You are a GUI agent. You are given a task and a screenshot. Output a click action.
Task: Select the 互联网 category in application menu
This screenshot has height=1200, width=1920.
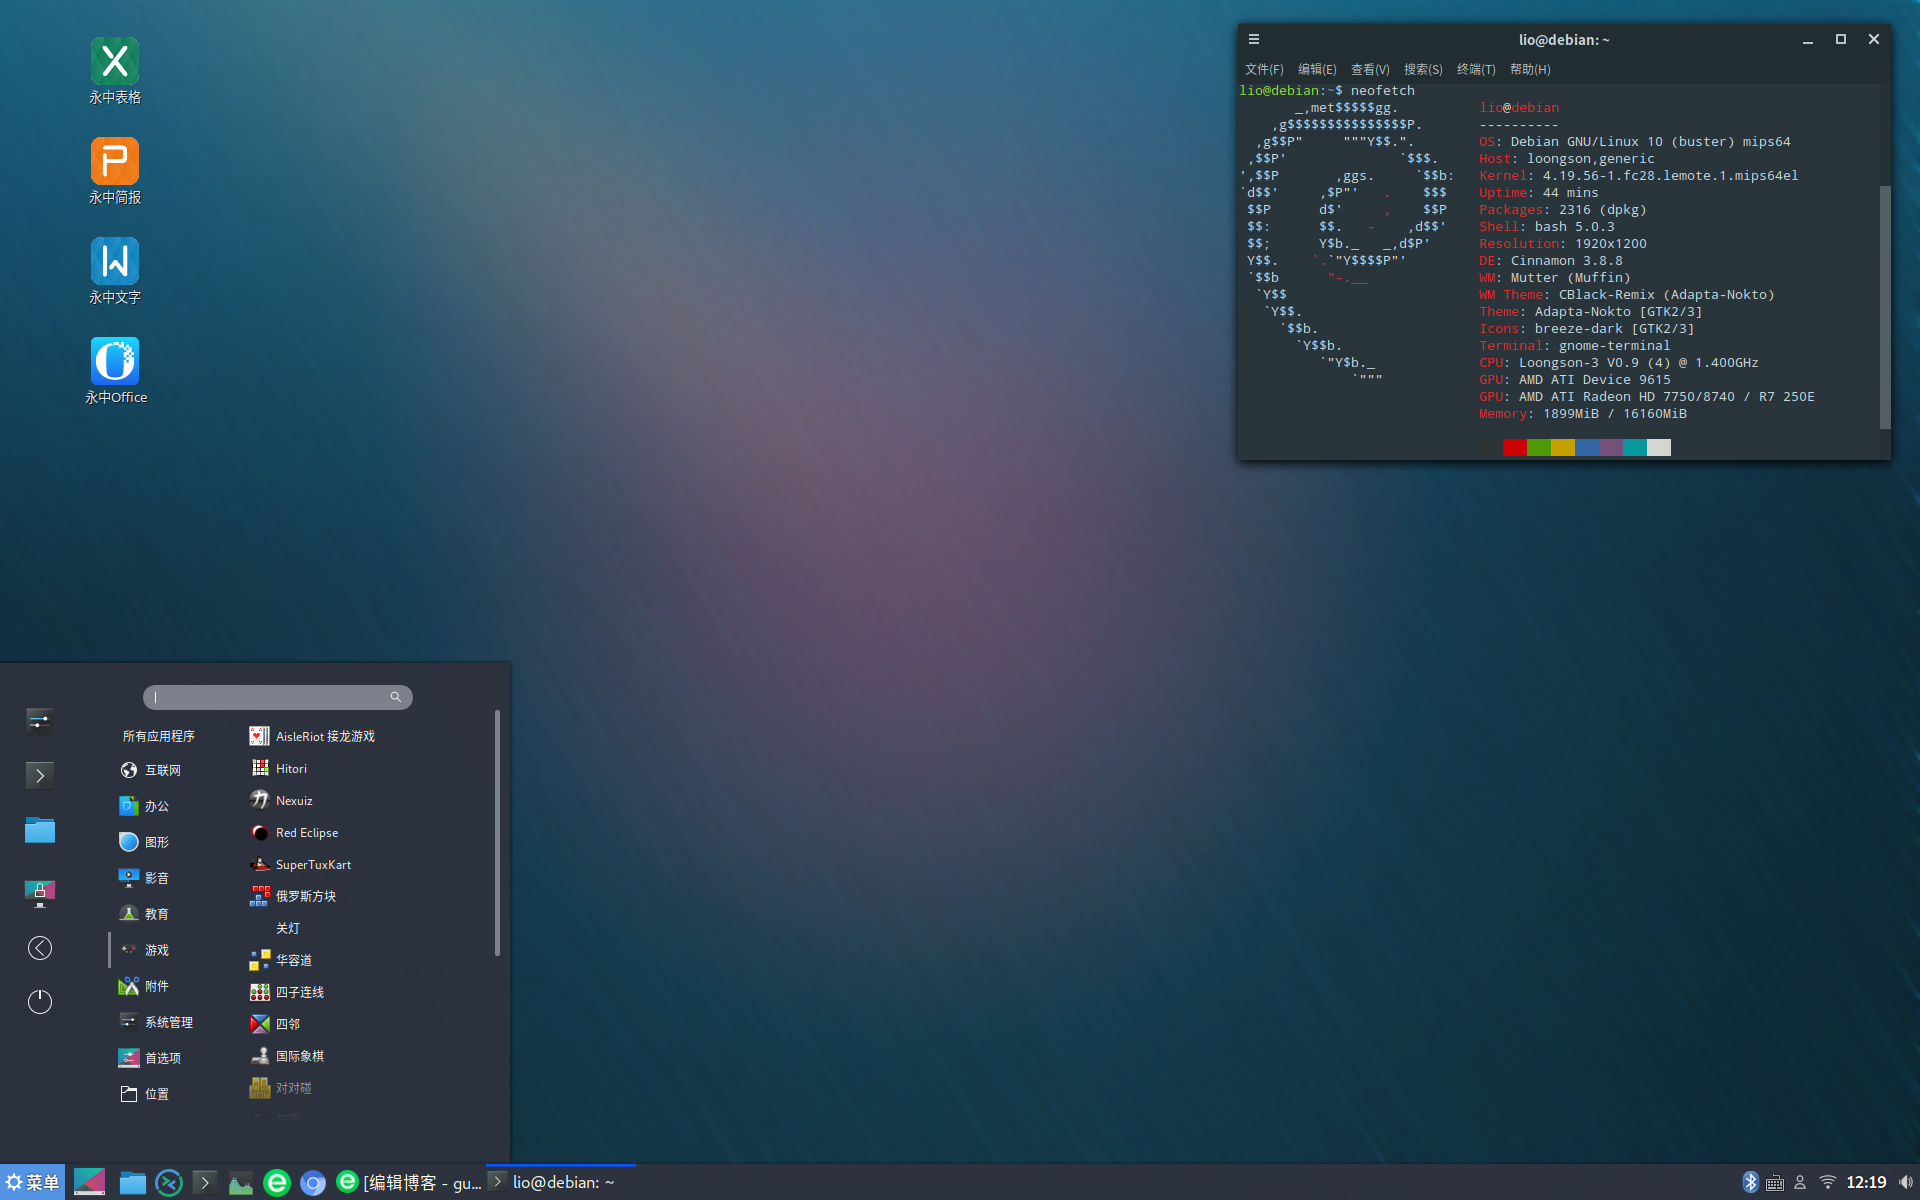point(162,770)
